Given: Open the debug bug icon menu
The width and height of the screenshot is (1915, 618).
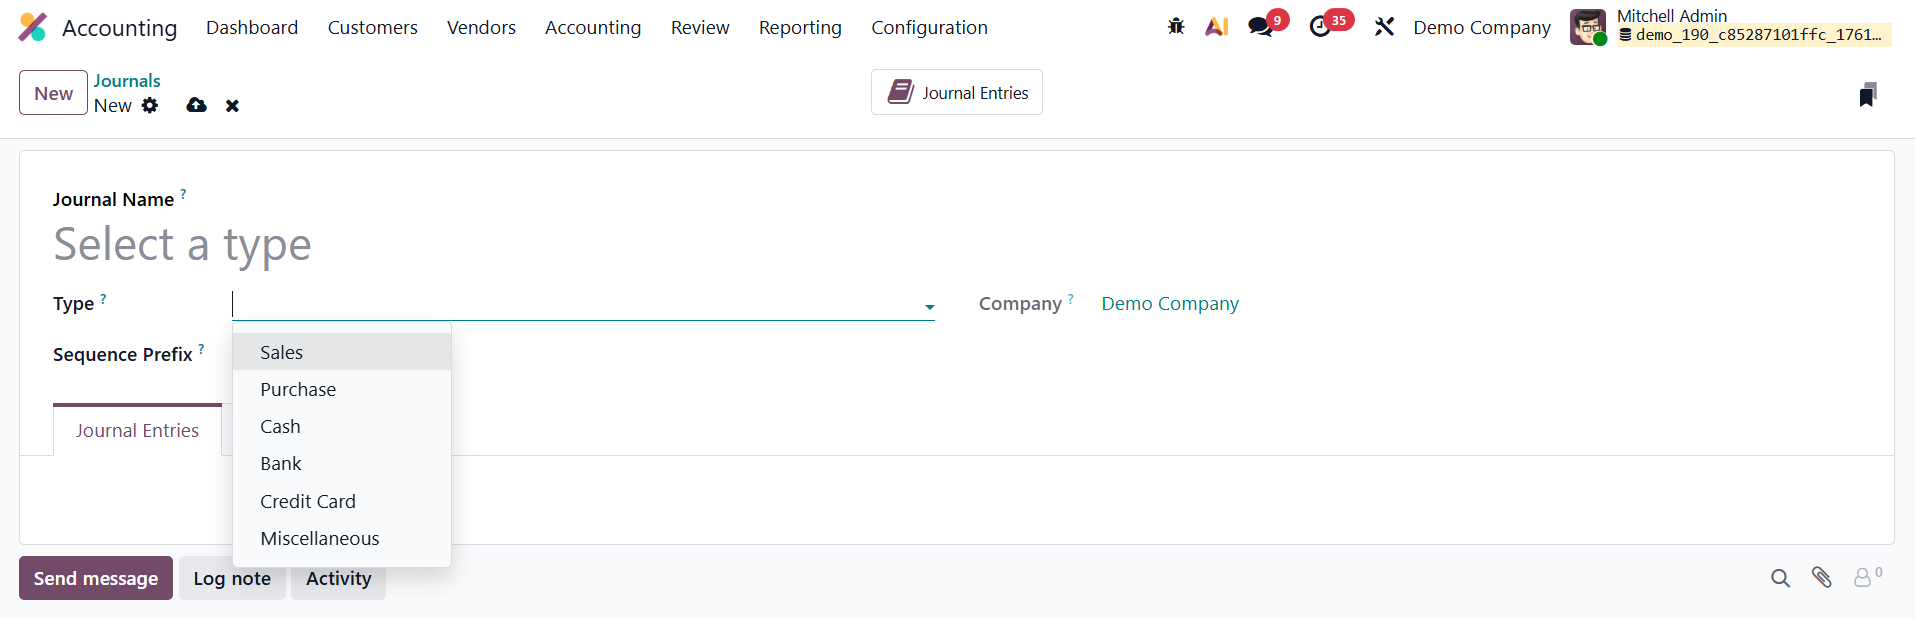Looking at the screenshot, I should click(1176, 27).
